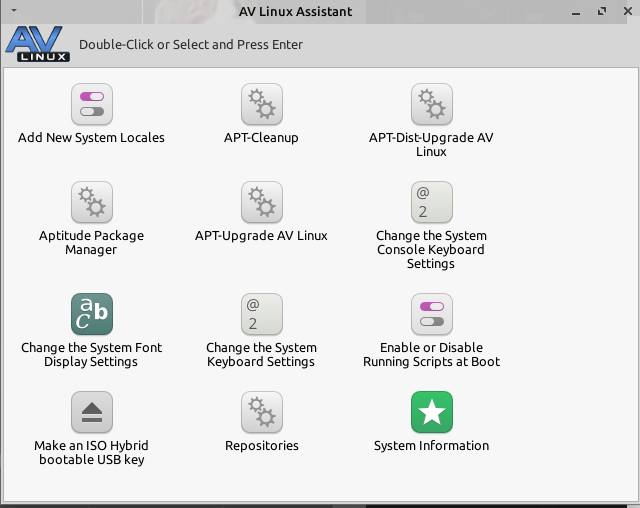The height and width of the screenshot is (508, 640).
Task: Pick the APT-Upgrade AV Linux icon
Action: coord(262,202)
